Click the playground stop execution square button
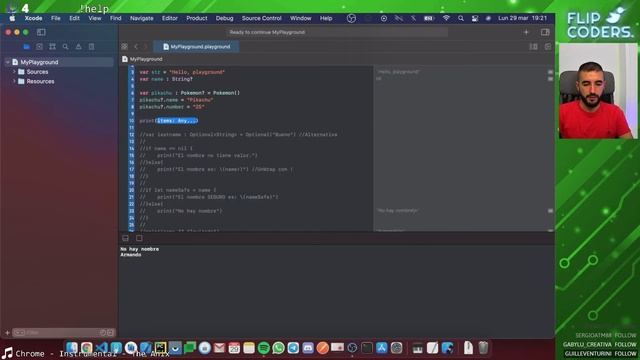Image resolution: width=640 pixels, height=360 pixels. click(x=139, y=238)
